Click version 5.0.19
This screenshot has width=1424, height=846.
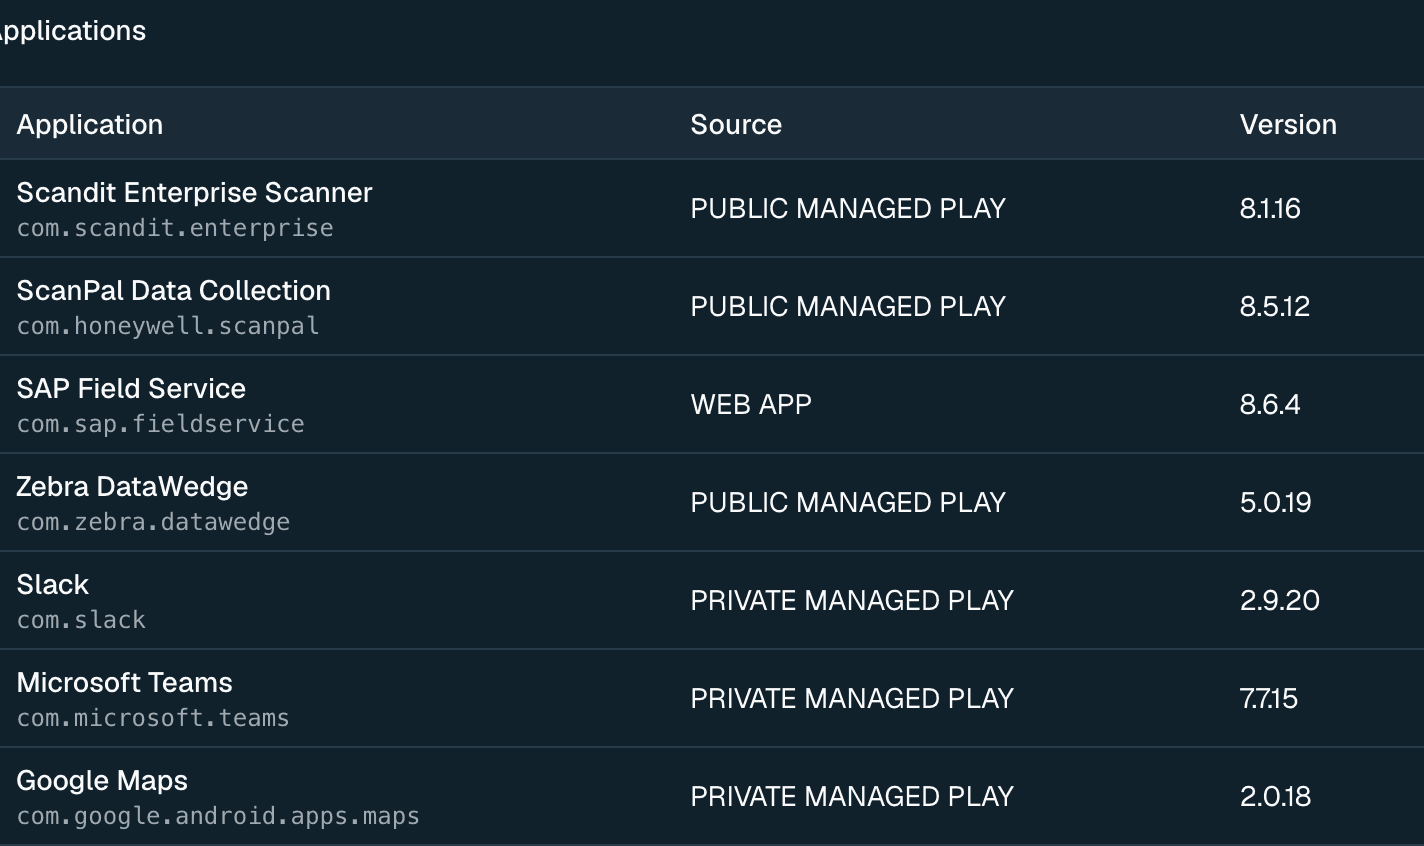[x=1276, y=502]
